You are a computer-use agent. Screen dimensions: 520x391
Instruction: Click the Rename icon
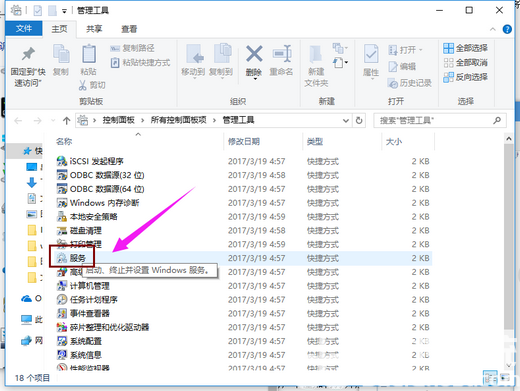282,53
